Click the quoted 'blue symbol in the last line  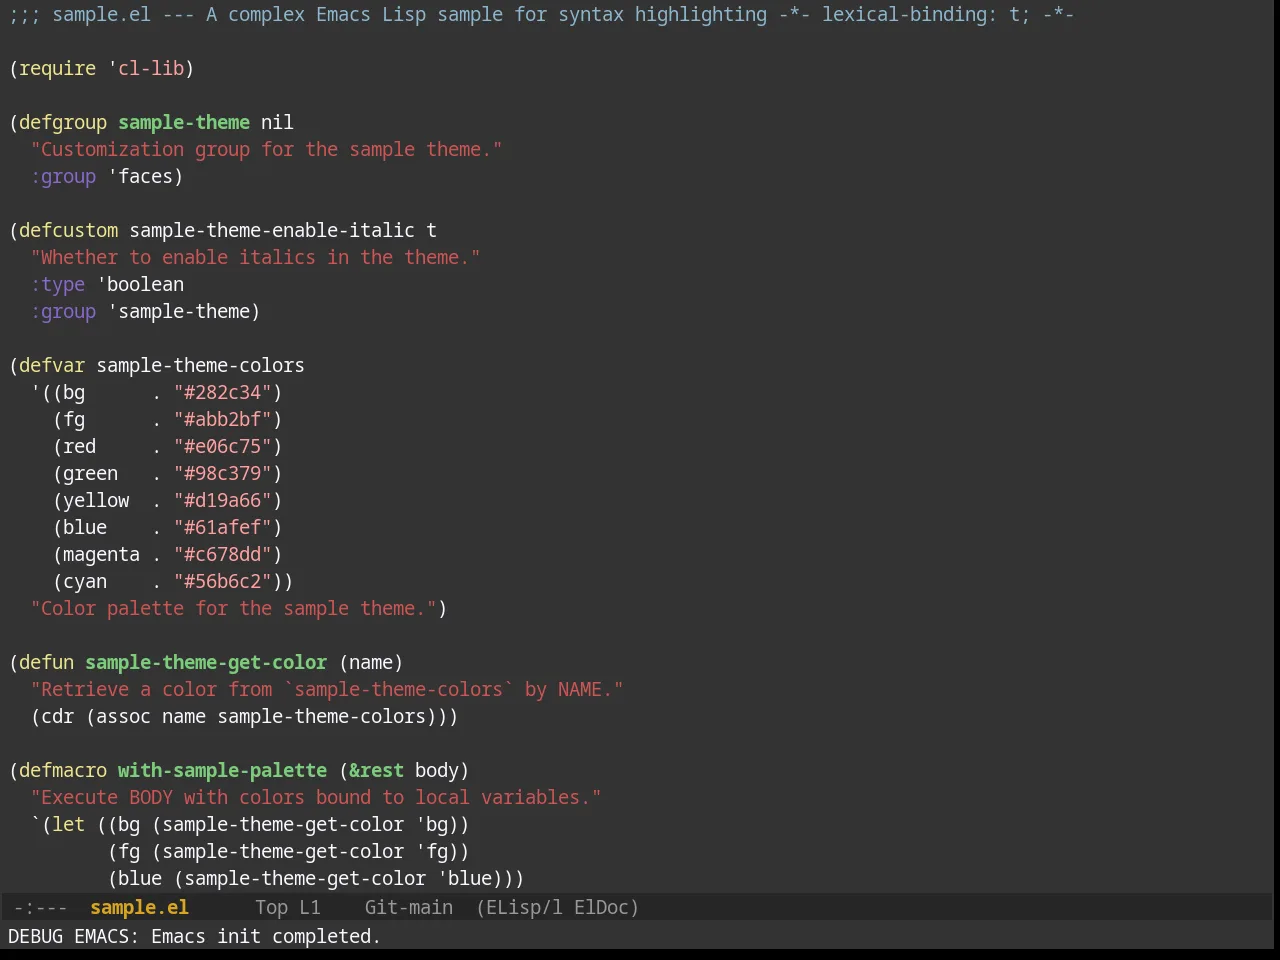tap(464, 878)
